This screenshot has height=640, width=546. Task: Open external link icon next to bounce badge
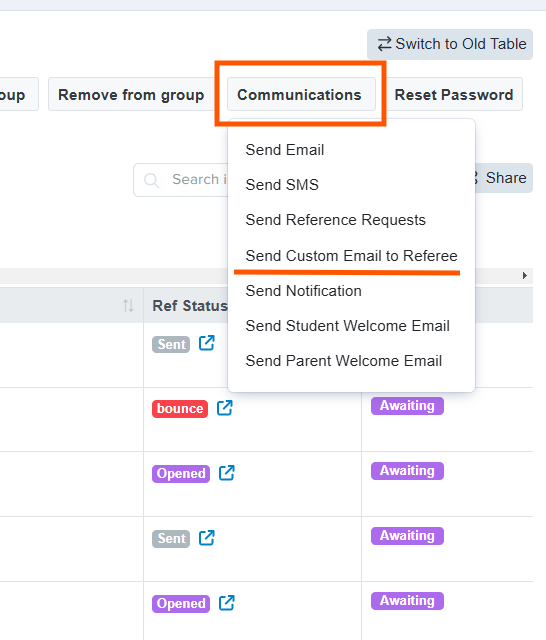(224, 407)
